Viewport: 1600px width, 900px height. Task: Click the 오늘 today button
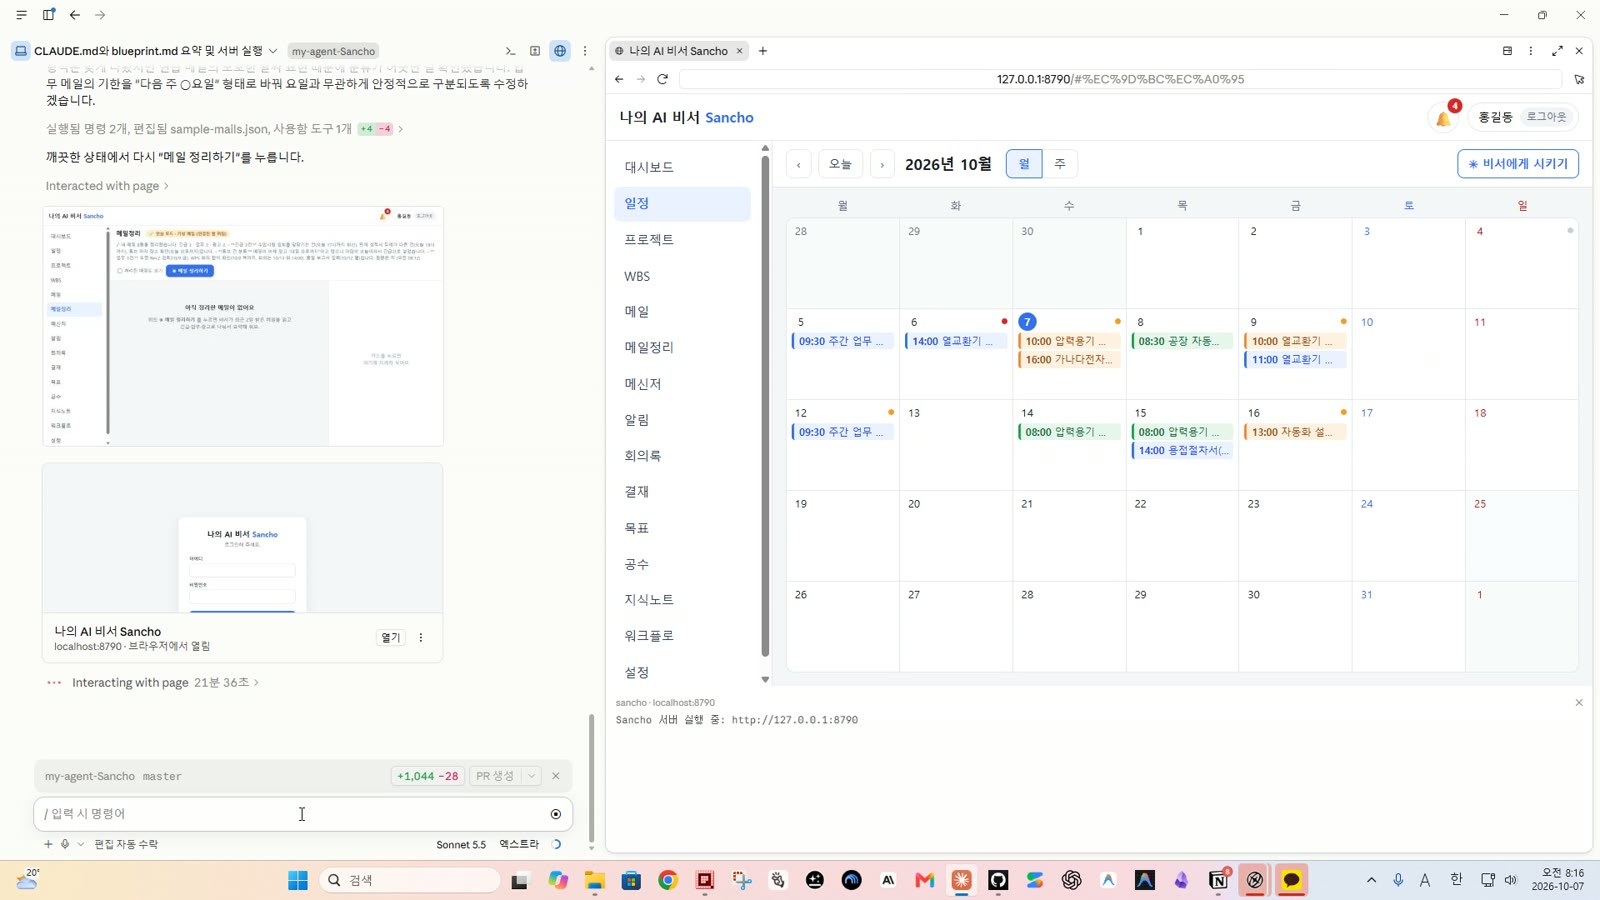tap(841, 164)
